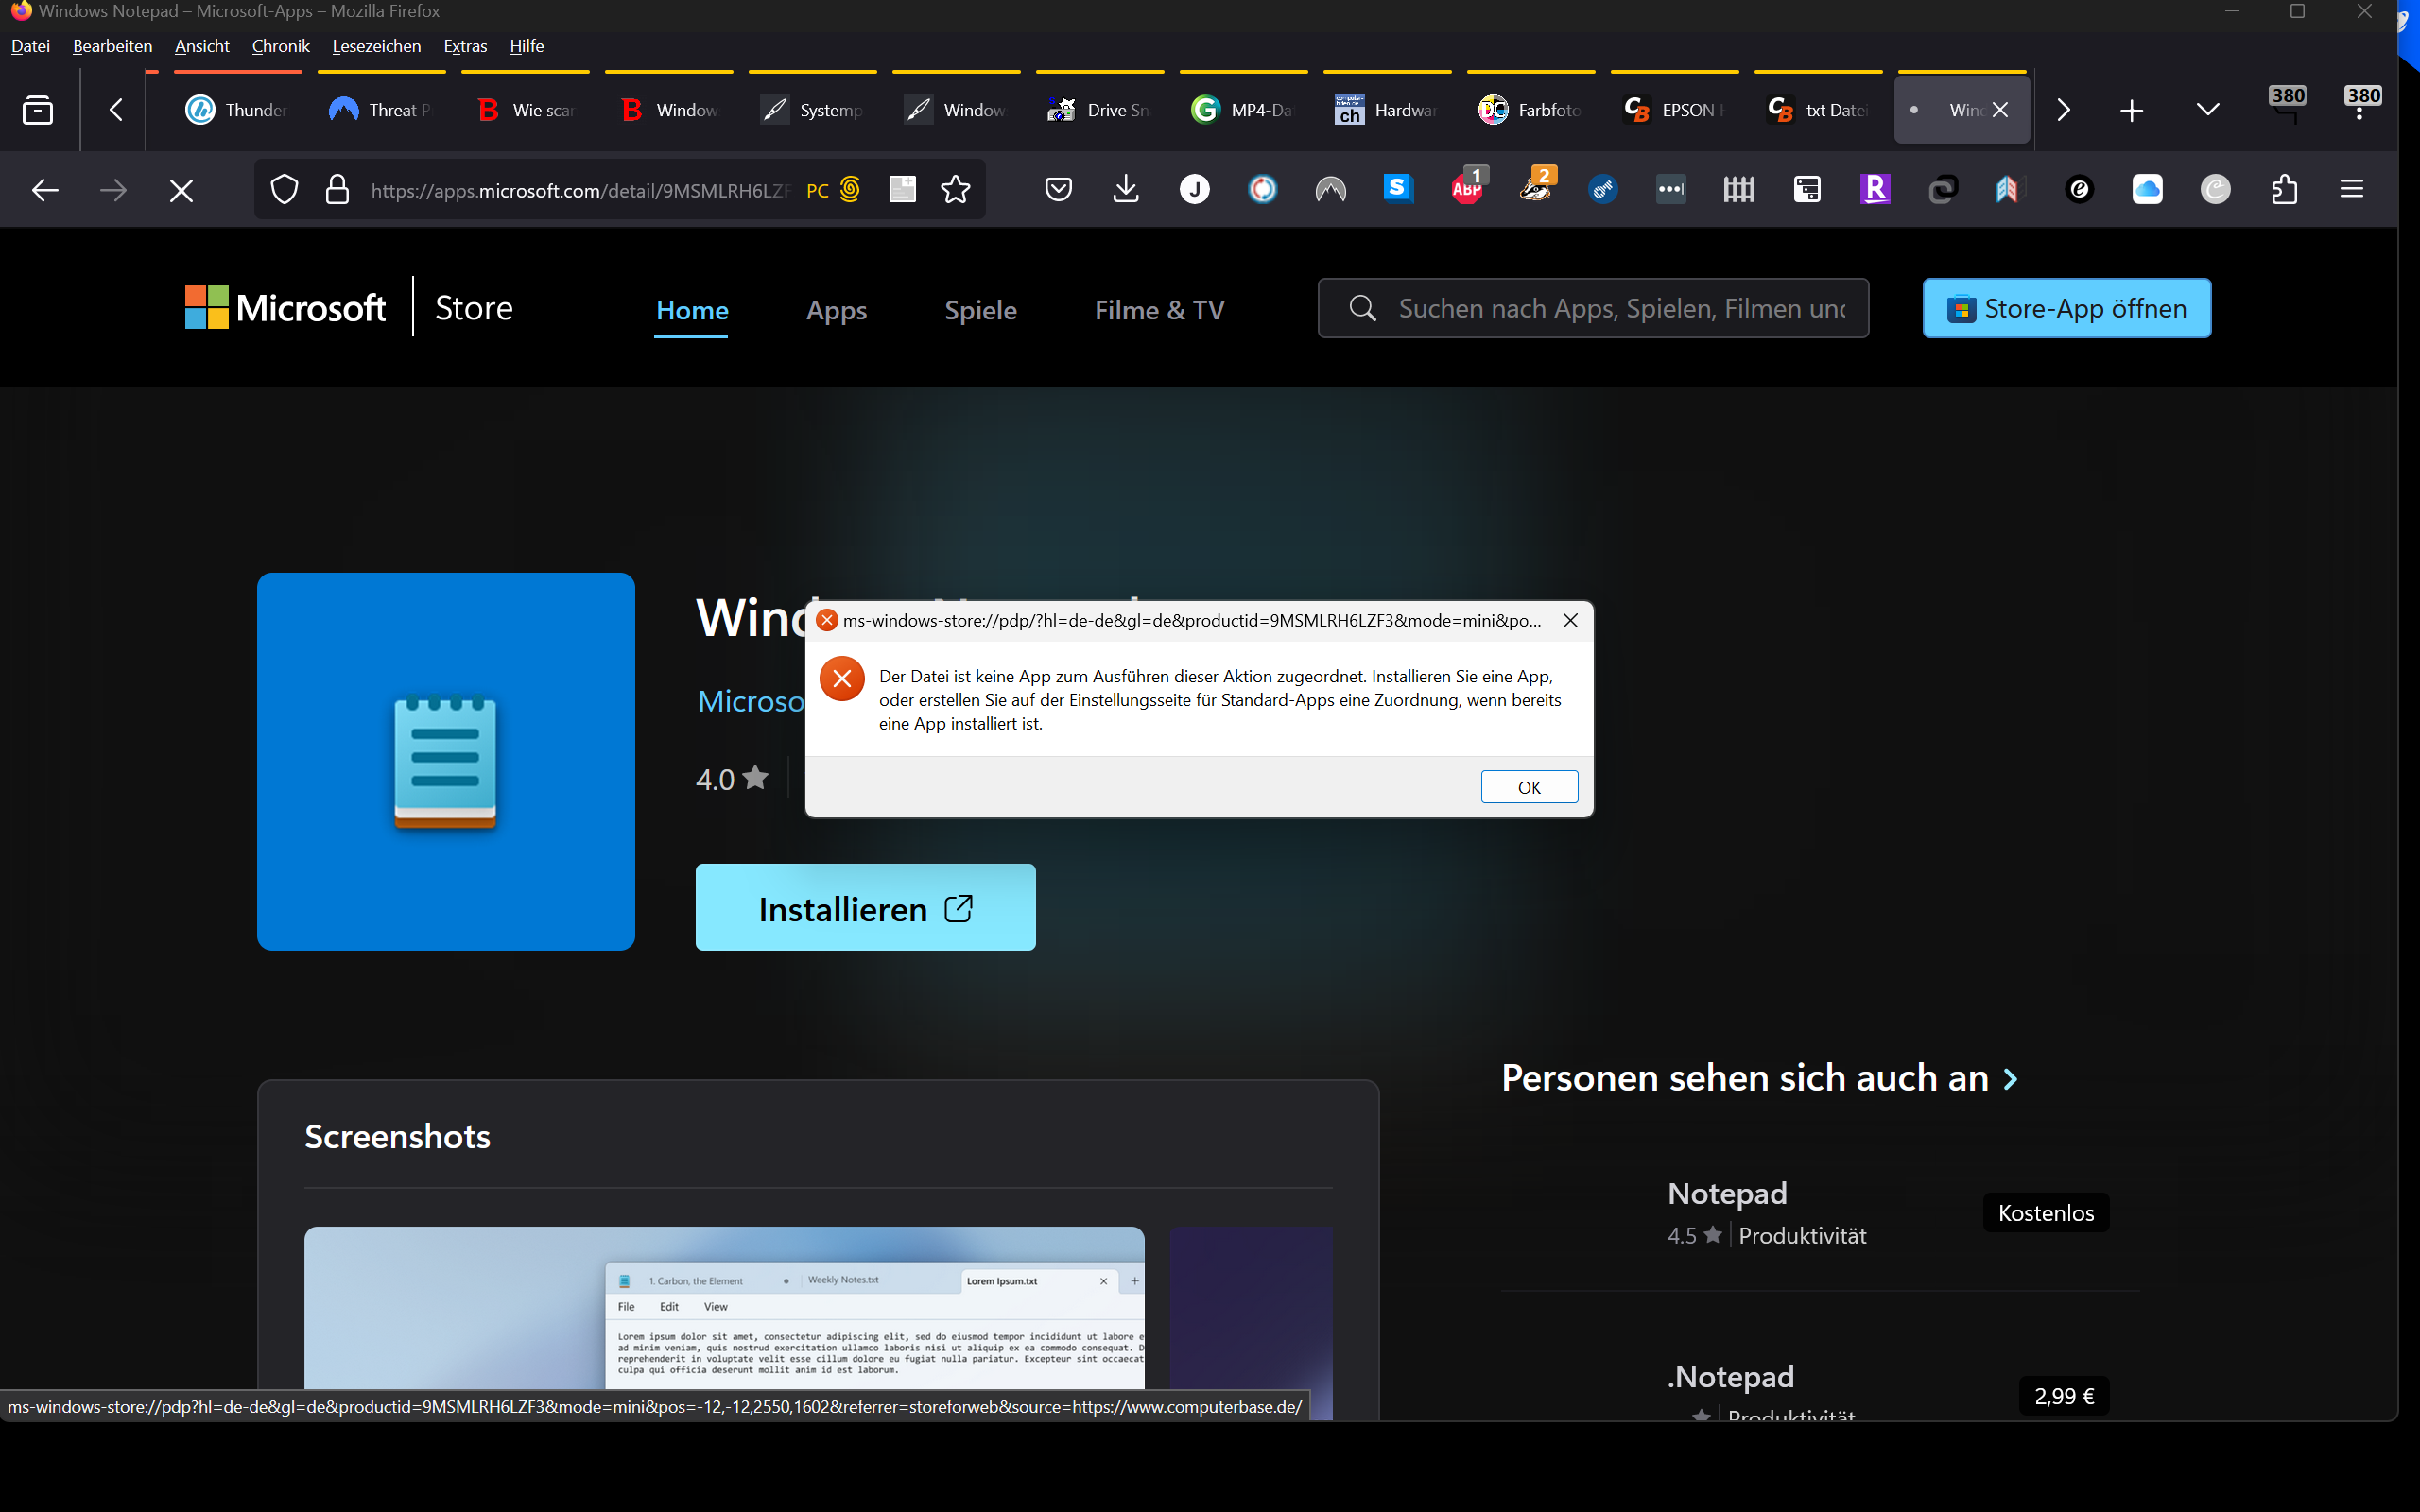Click the Privacy Badger extension icon
Screen dimensions: 2420x1512
click(1535, 189)
